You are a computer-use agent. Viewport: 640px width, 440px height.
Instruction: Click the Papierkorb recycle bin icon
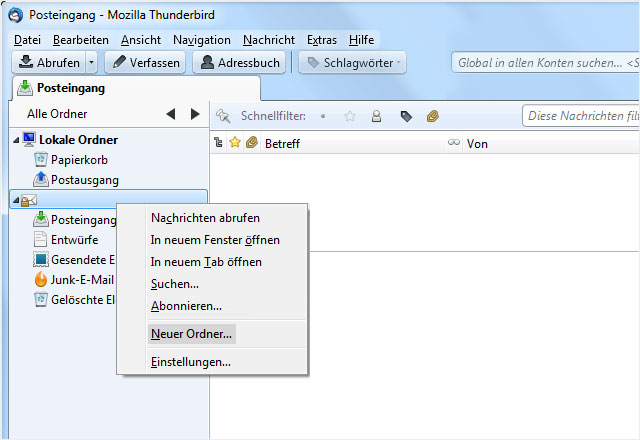pos(40,159)
